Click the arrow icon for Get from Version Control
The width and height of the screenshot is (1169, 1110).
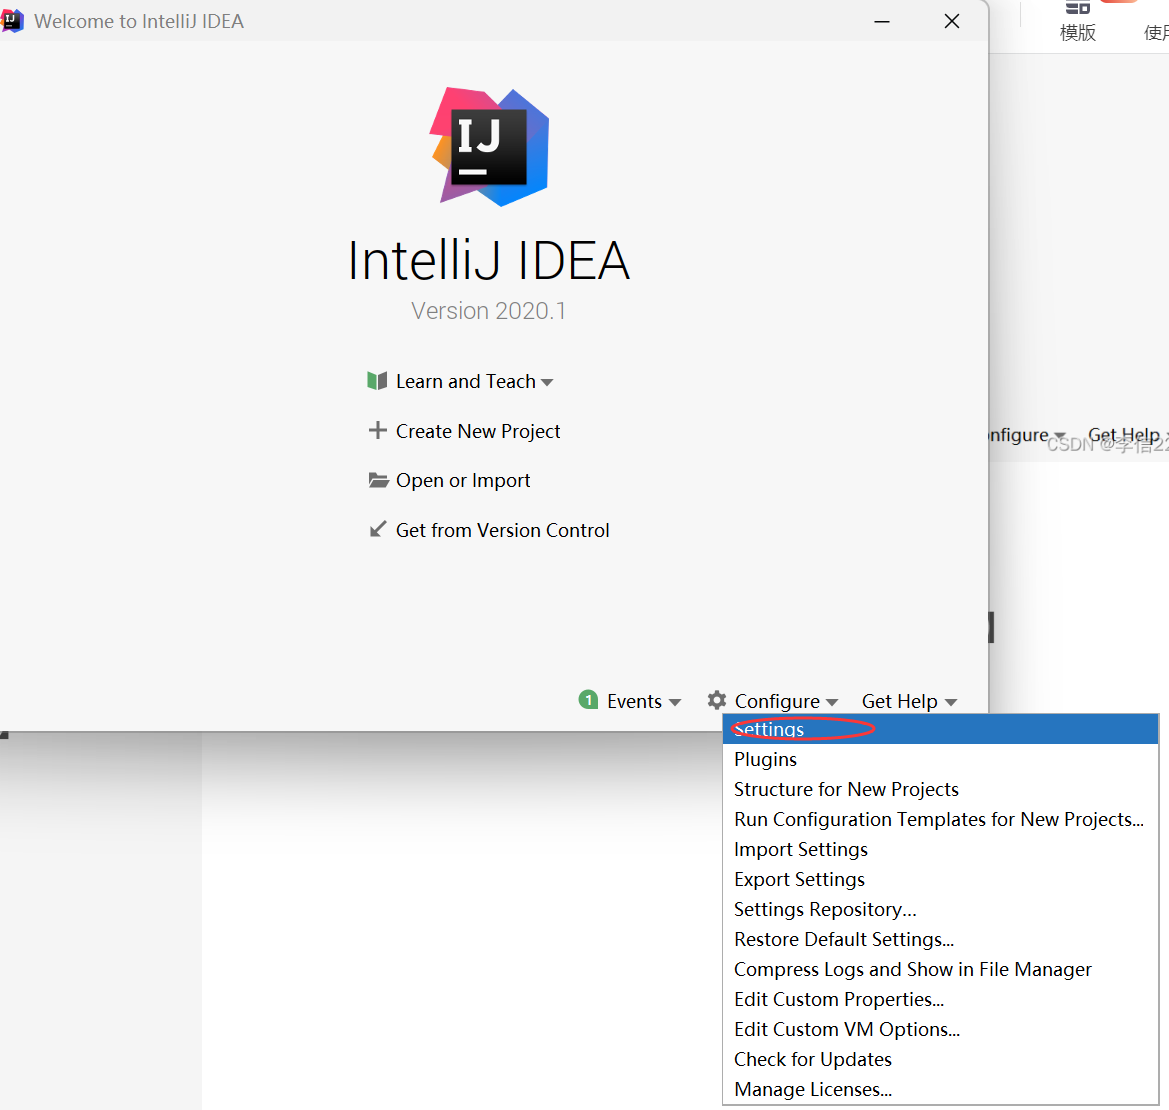click(378, 529)
